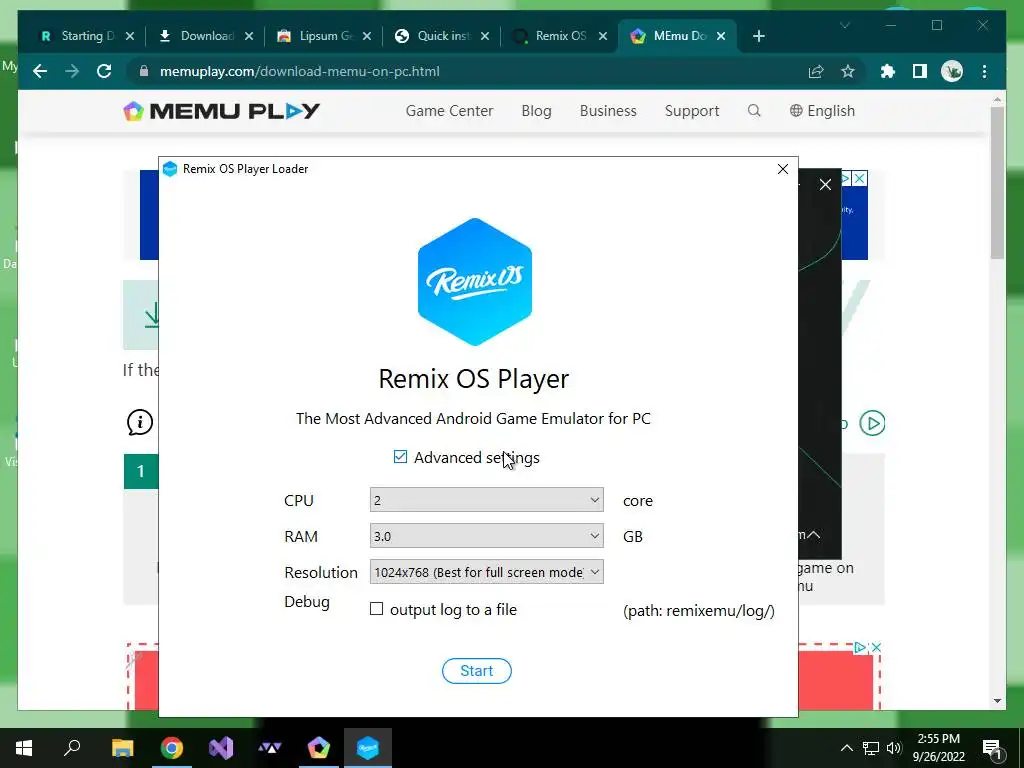Open Windows taskbar search
The image size is (1024, 768).
(72, 748)
